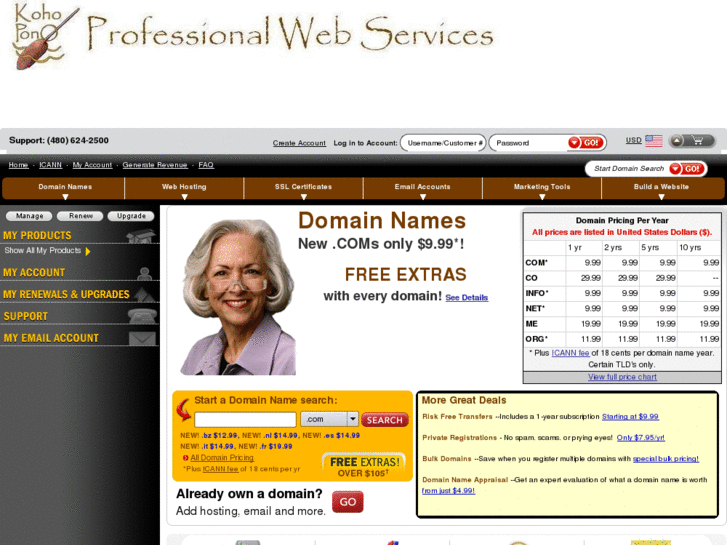Click the FREE EXTRAS! over $105 badge

click(364, 467)
